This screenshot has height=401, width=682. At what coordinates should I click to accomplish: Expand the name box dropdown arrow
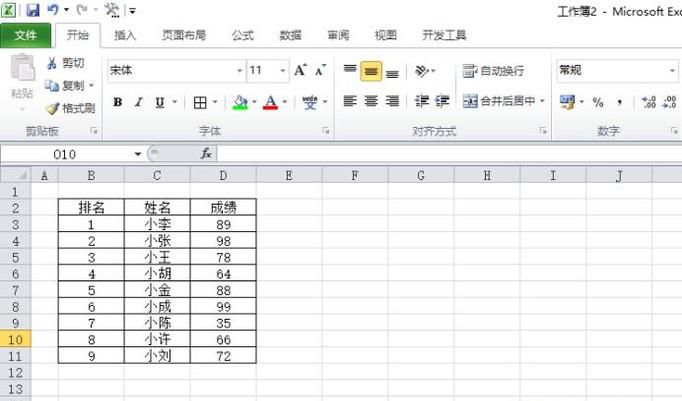138,154
